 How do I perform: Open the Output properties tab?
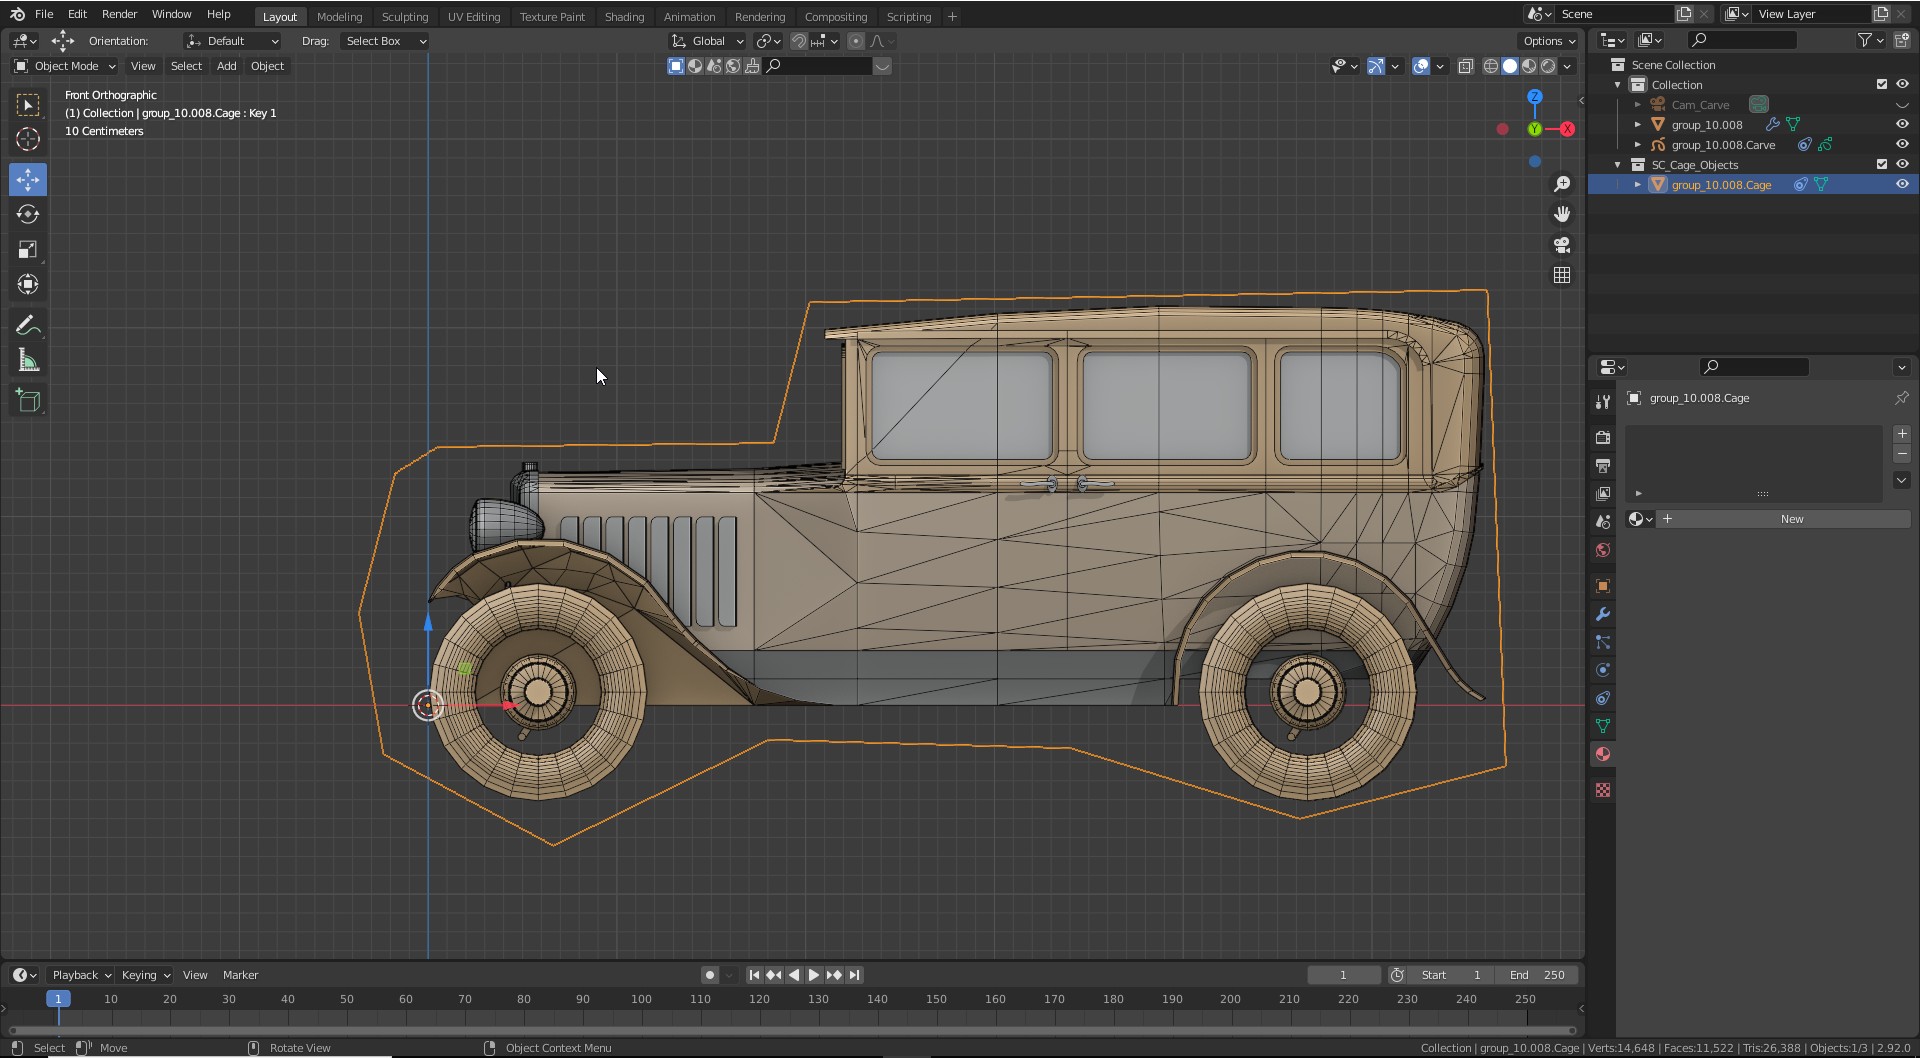tap(1603, 466)
